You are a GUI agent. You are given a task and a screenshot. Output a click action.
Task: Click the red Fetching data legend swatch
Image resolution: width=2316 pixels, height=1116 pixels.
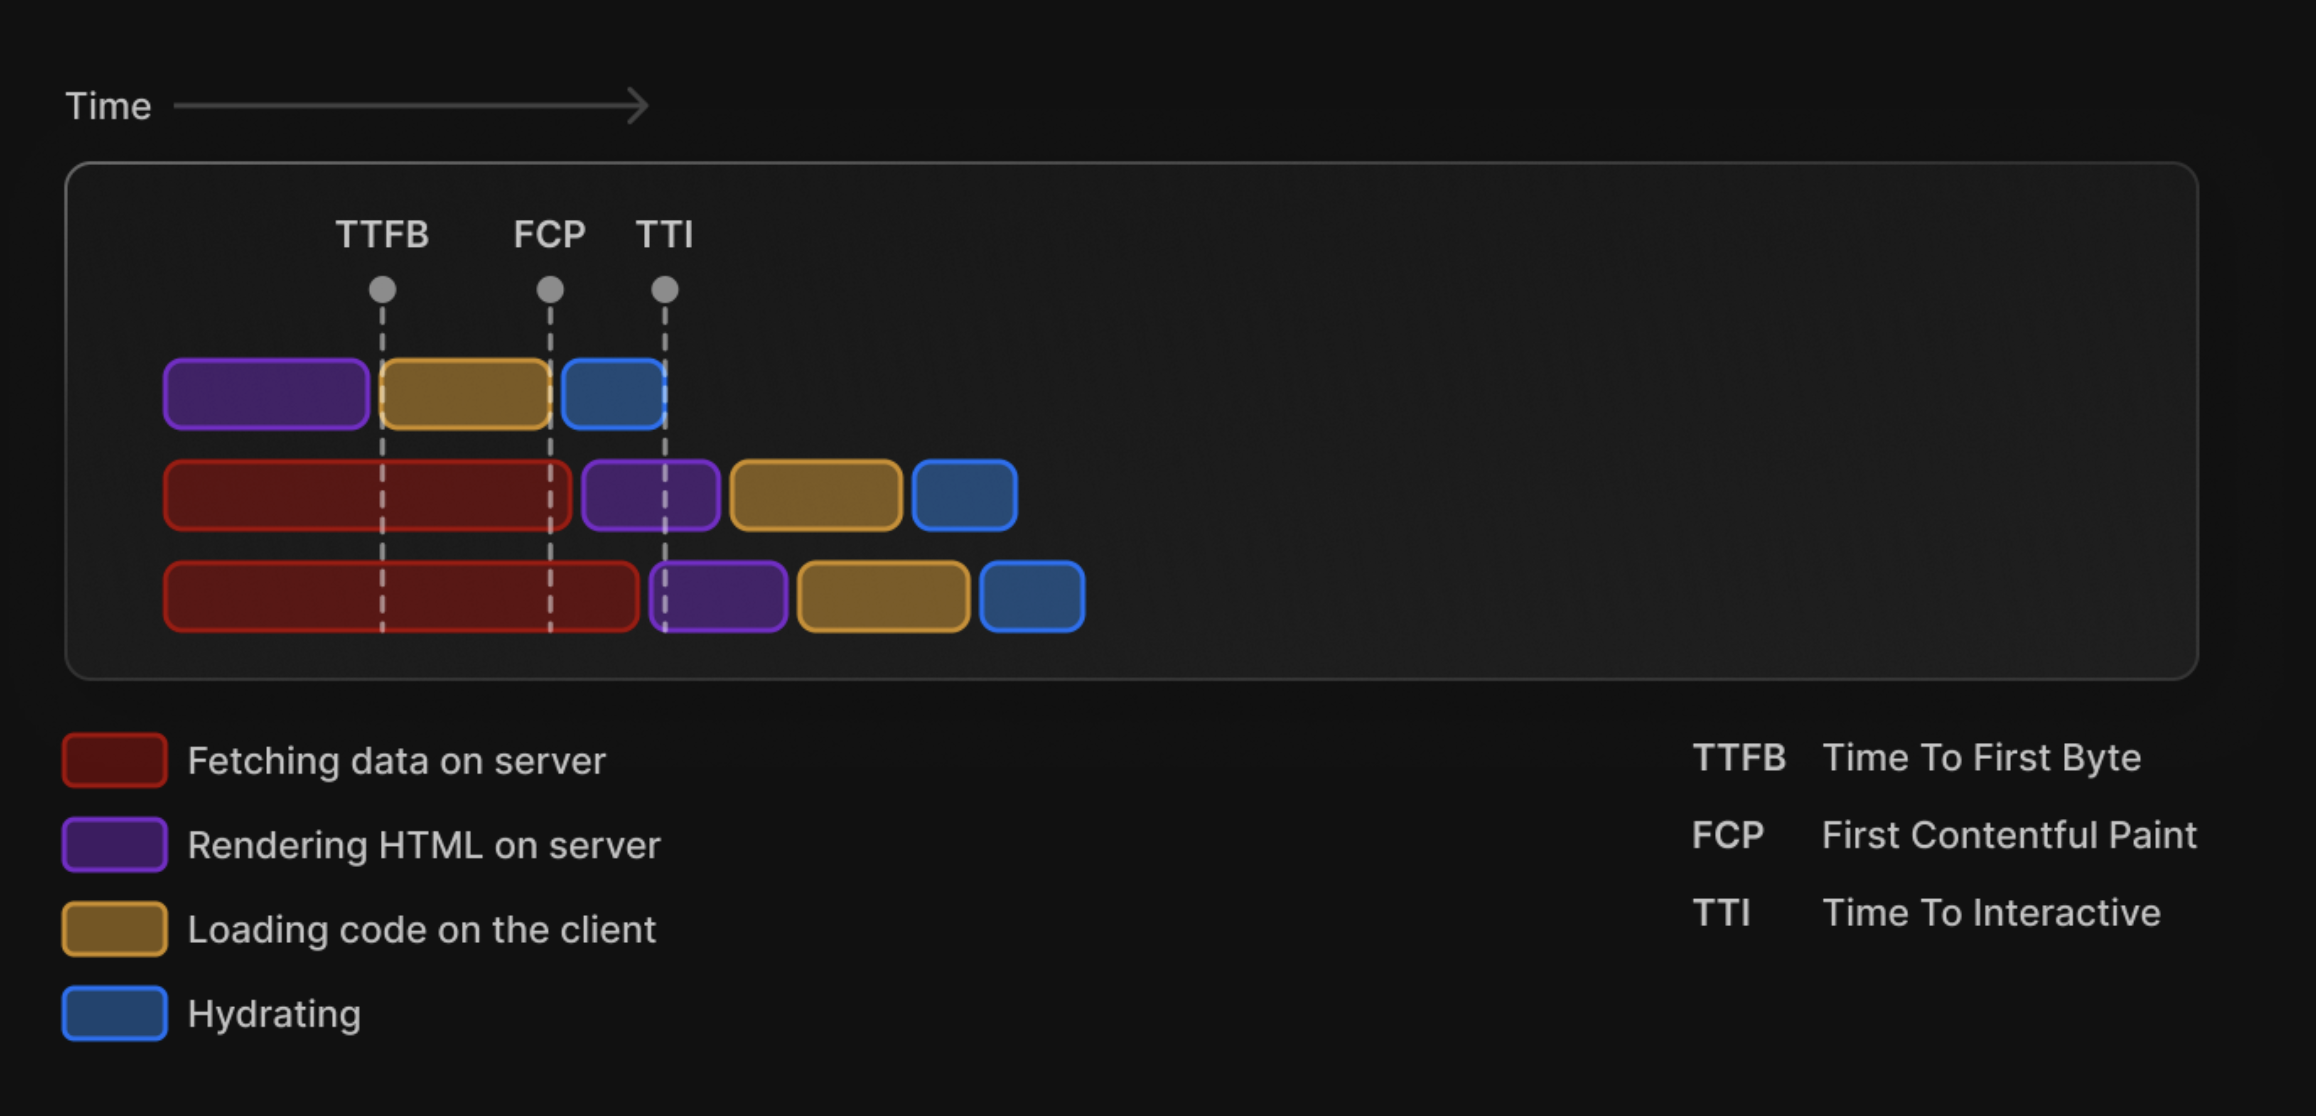click(115, 761)
